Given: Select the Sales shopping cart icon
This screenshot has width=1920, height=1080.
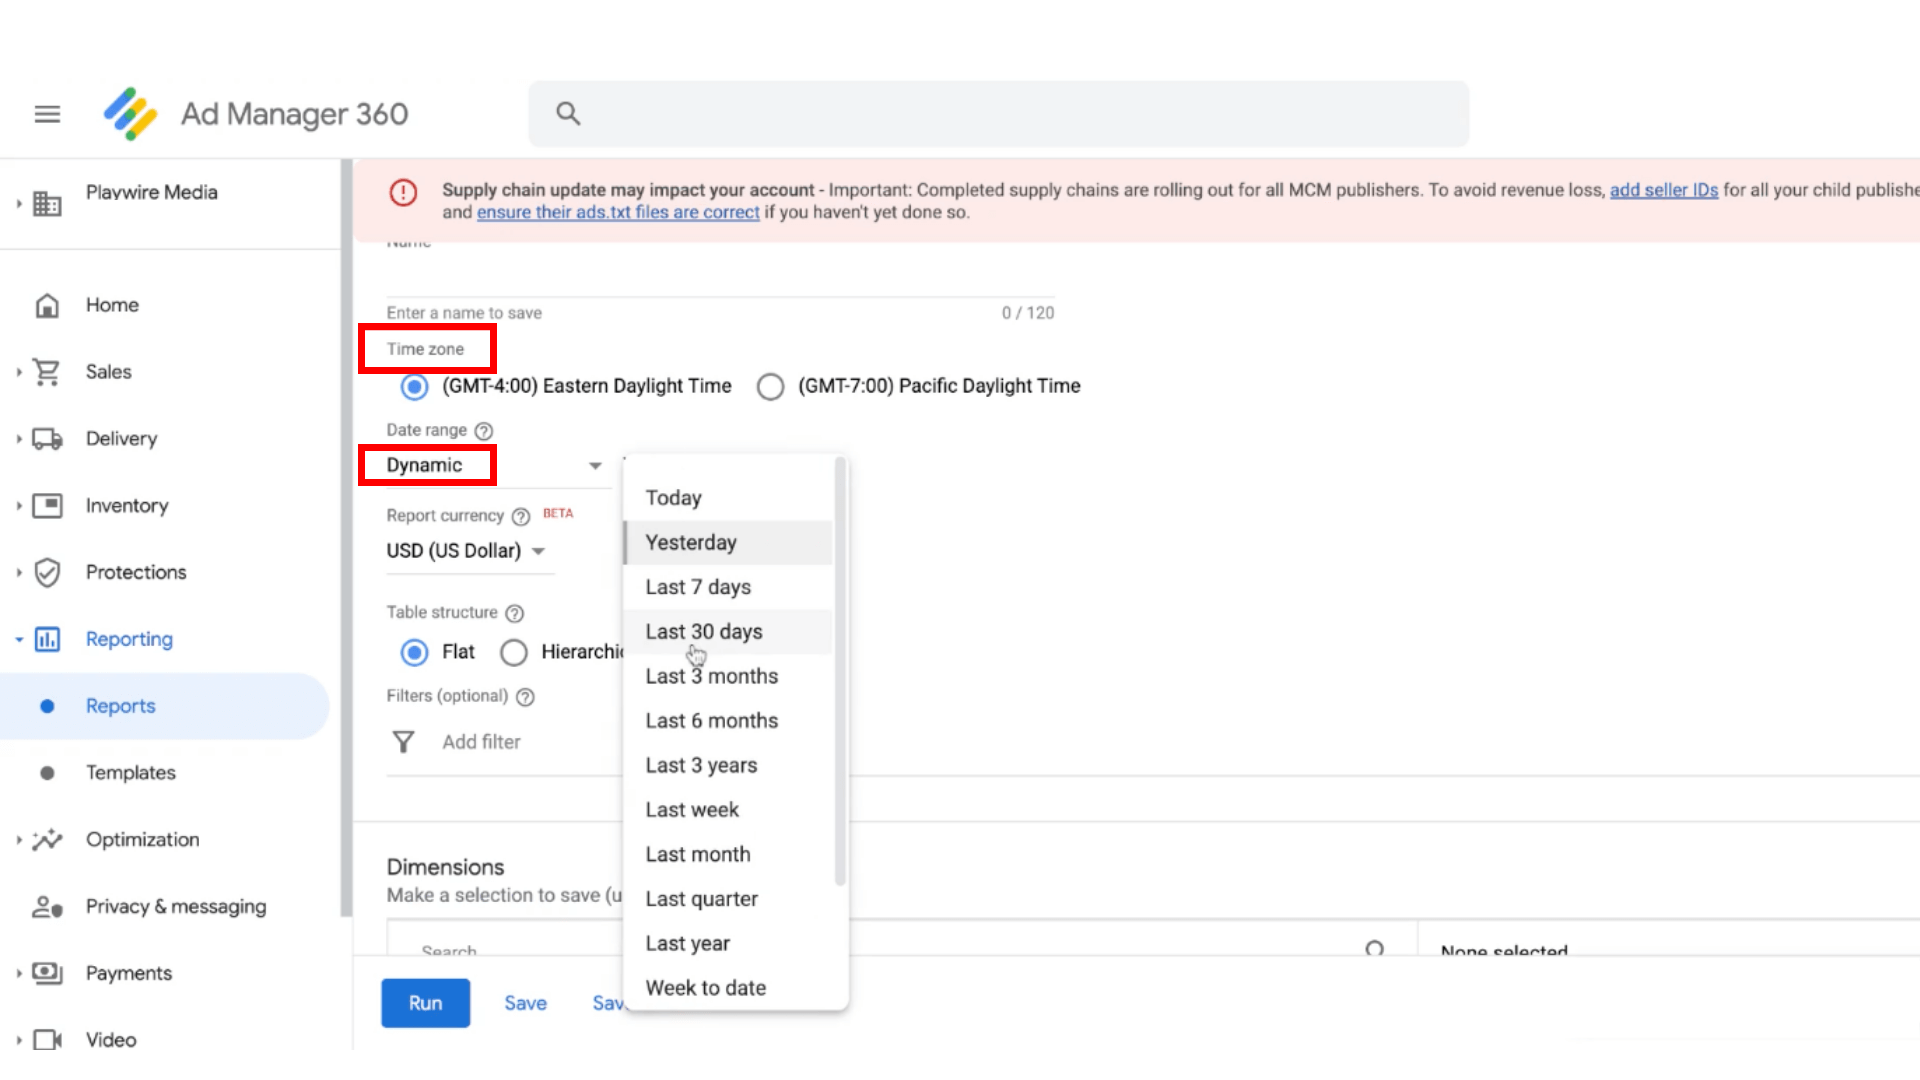Looking at the screenshot, I should pyautogui.click(x=47, y=371).
